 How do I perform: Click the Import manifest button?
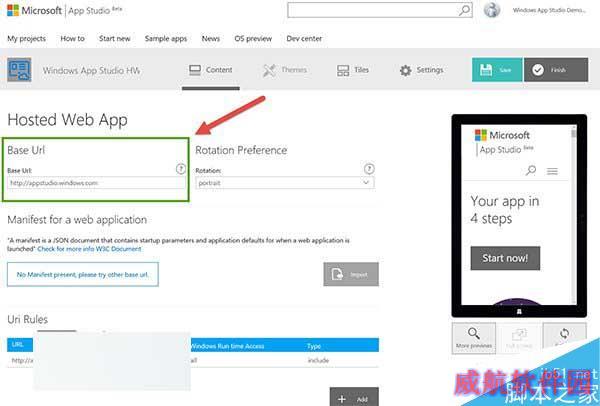[x=351, y=274]
